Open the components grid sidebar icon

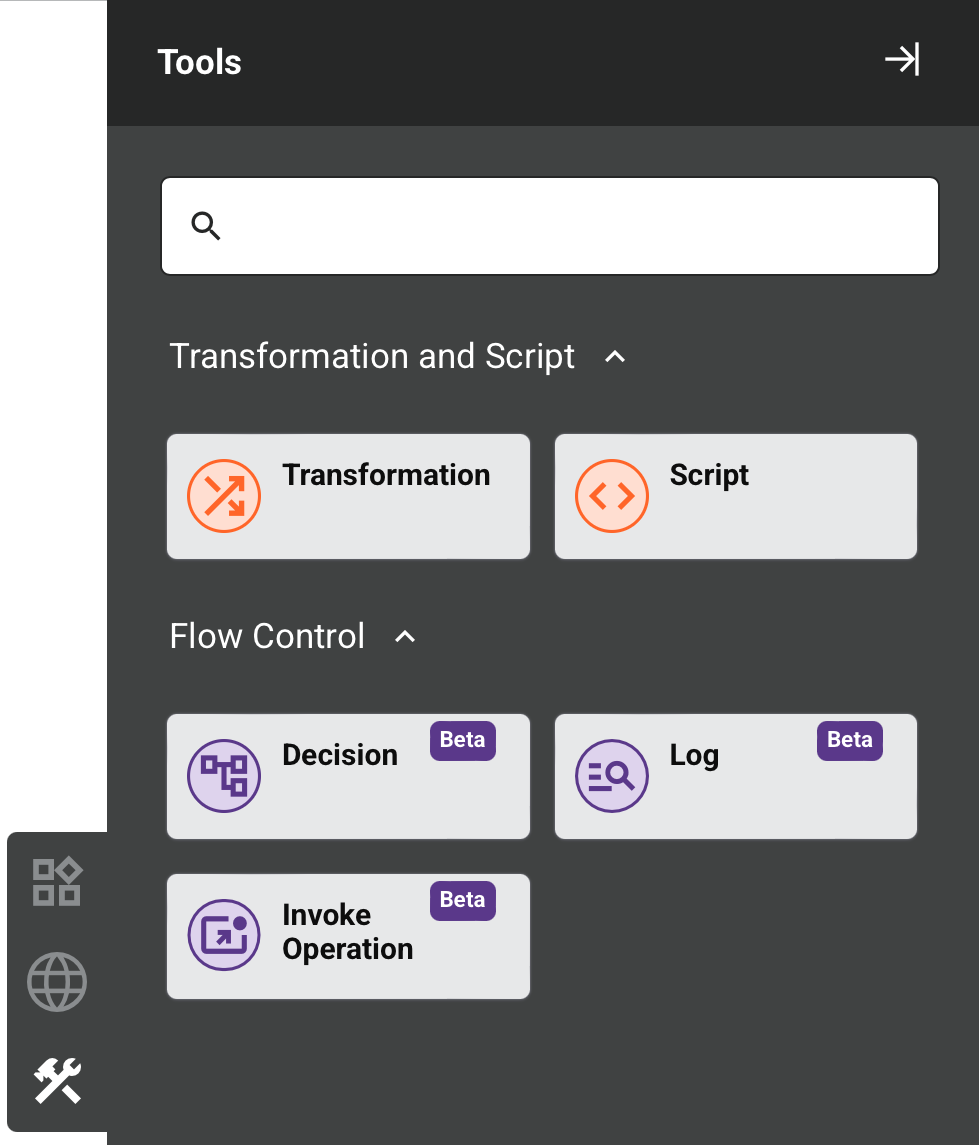[x=57, y=881]
